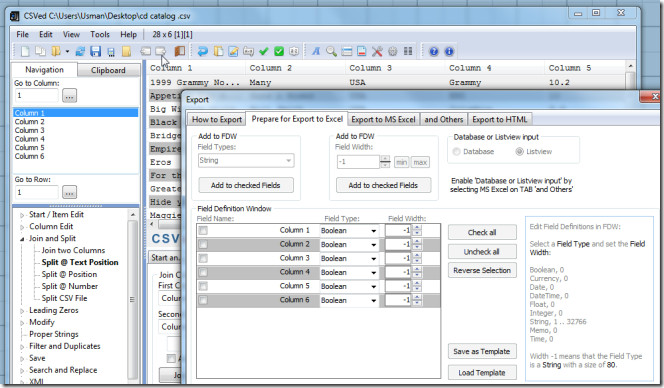Click the yellow note page toolbar icon
This screenshot has width=664, height=388.
(x=126, y=51)
